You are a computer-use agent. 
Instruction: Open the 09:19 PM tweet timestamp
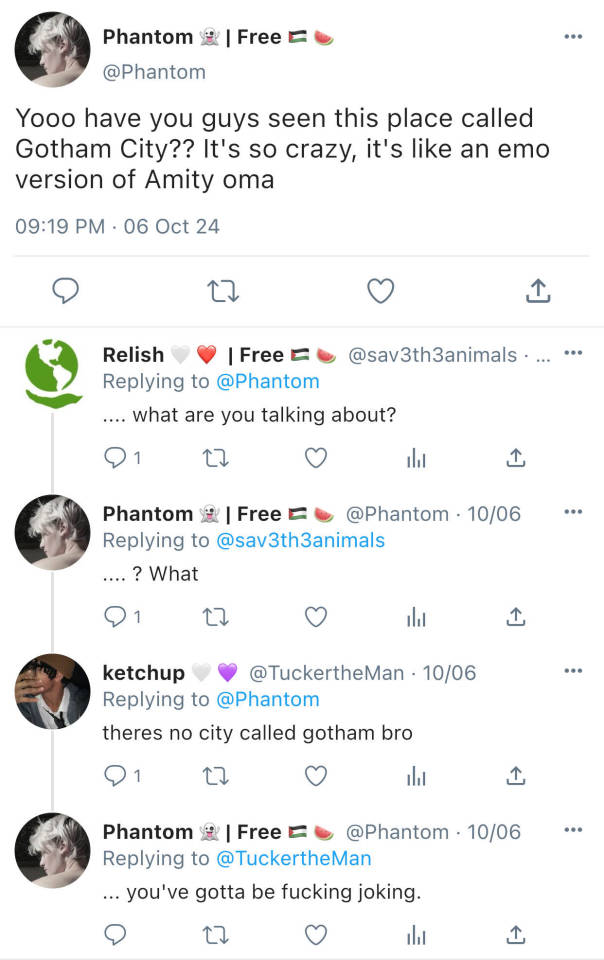[60, 226]
